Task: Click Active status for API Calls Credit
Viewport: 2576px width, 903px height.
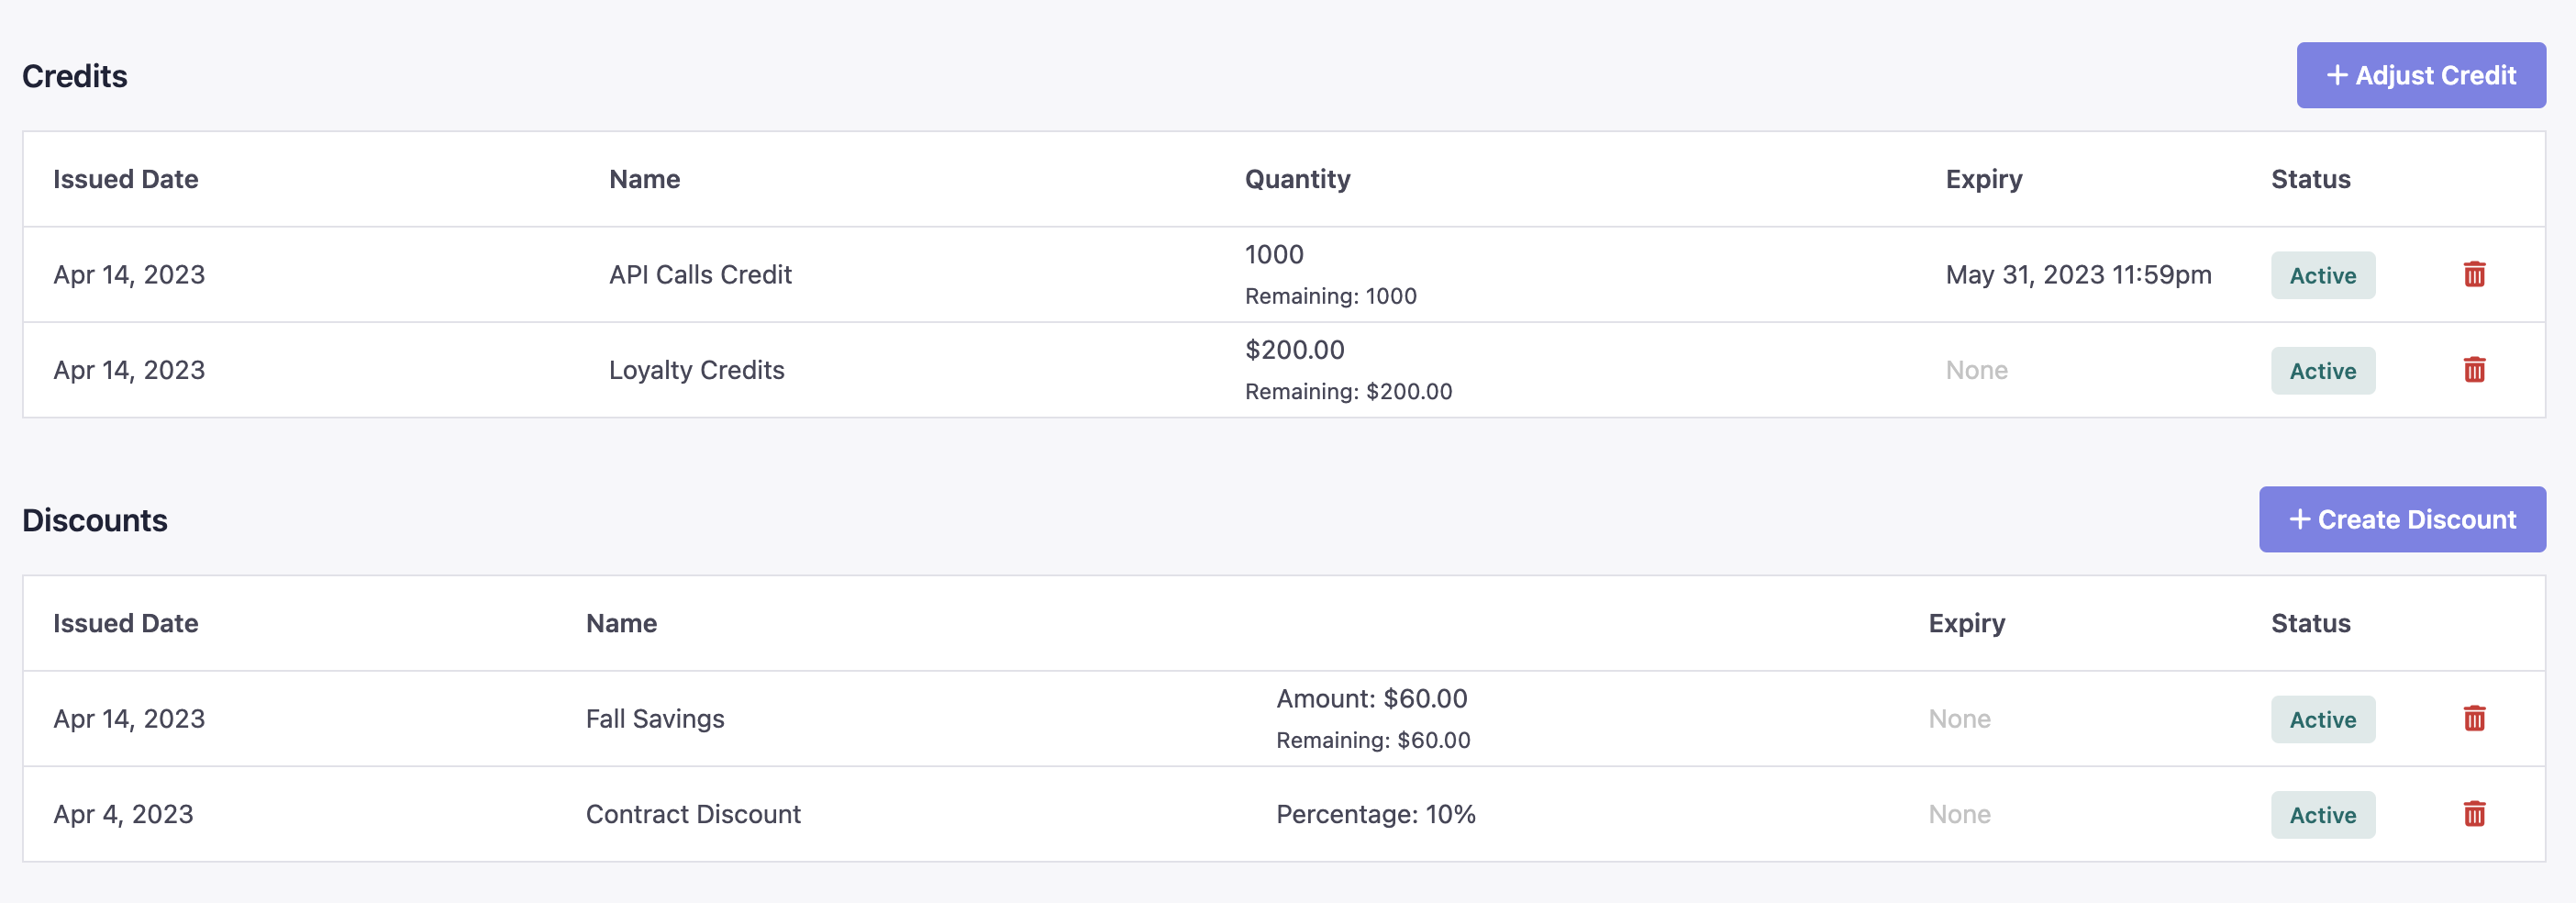Action: [2322, 275]
